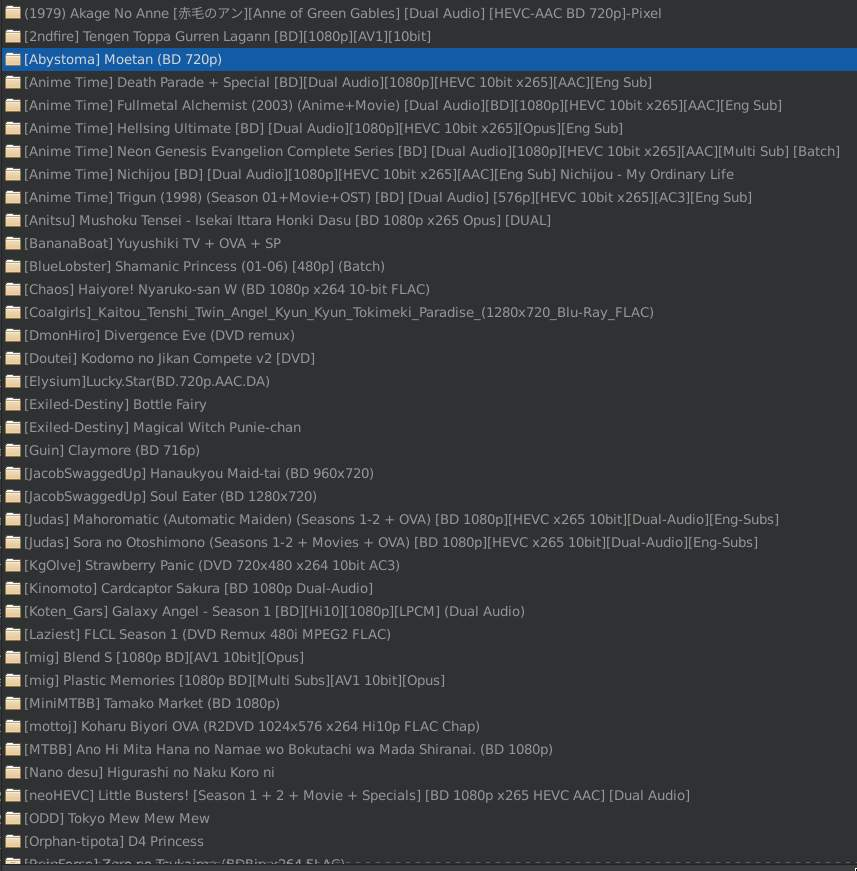Image resolution: width=857 pixels, height=871 pixels.
Task: Click the '[Laziest] FLCL Season 1' name
Action: (x=207, y=634)
